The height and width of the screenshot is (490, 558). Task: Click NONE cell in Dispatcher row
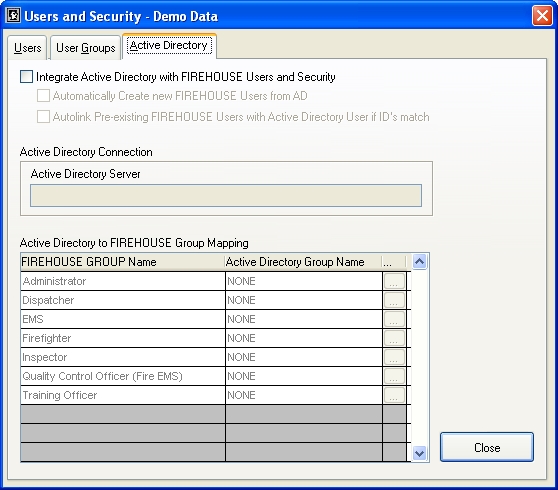(304, 300)
